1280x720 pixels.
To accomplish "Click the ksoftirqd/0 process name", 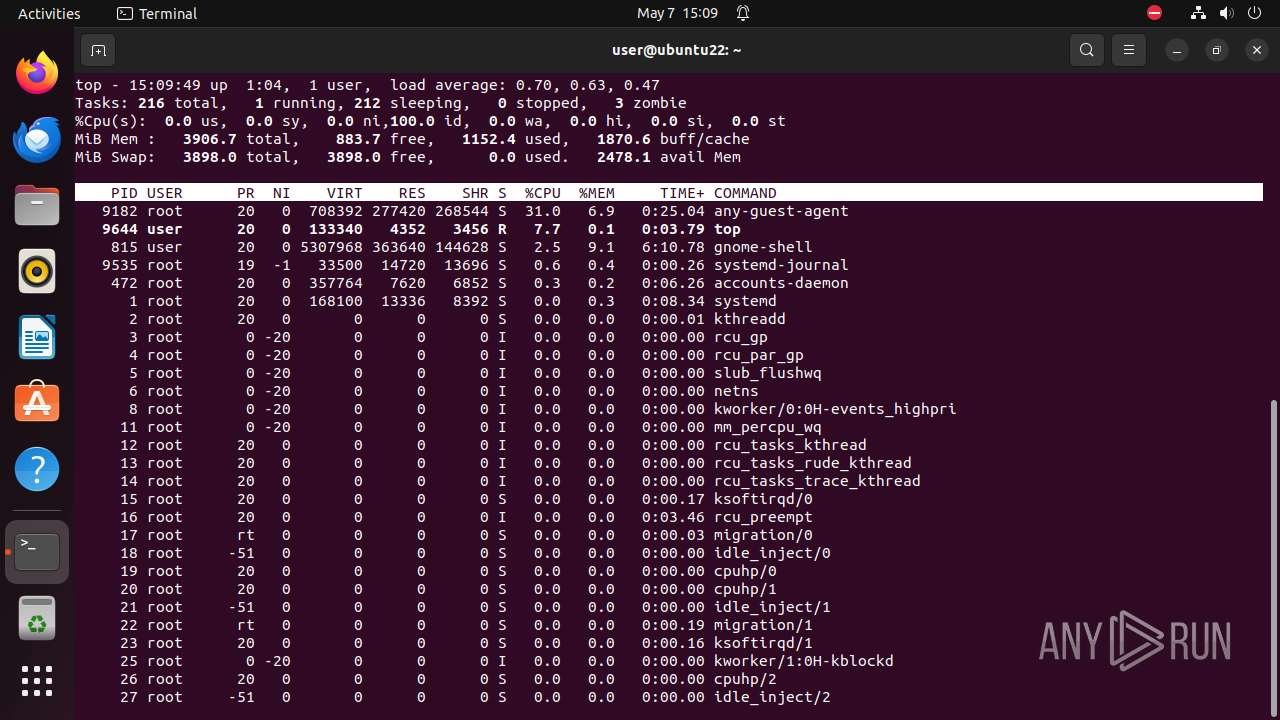I will coord(763,499).
